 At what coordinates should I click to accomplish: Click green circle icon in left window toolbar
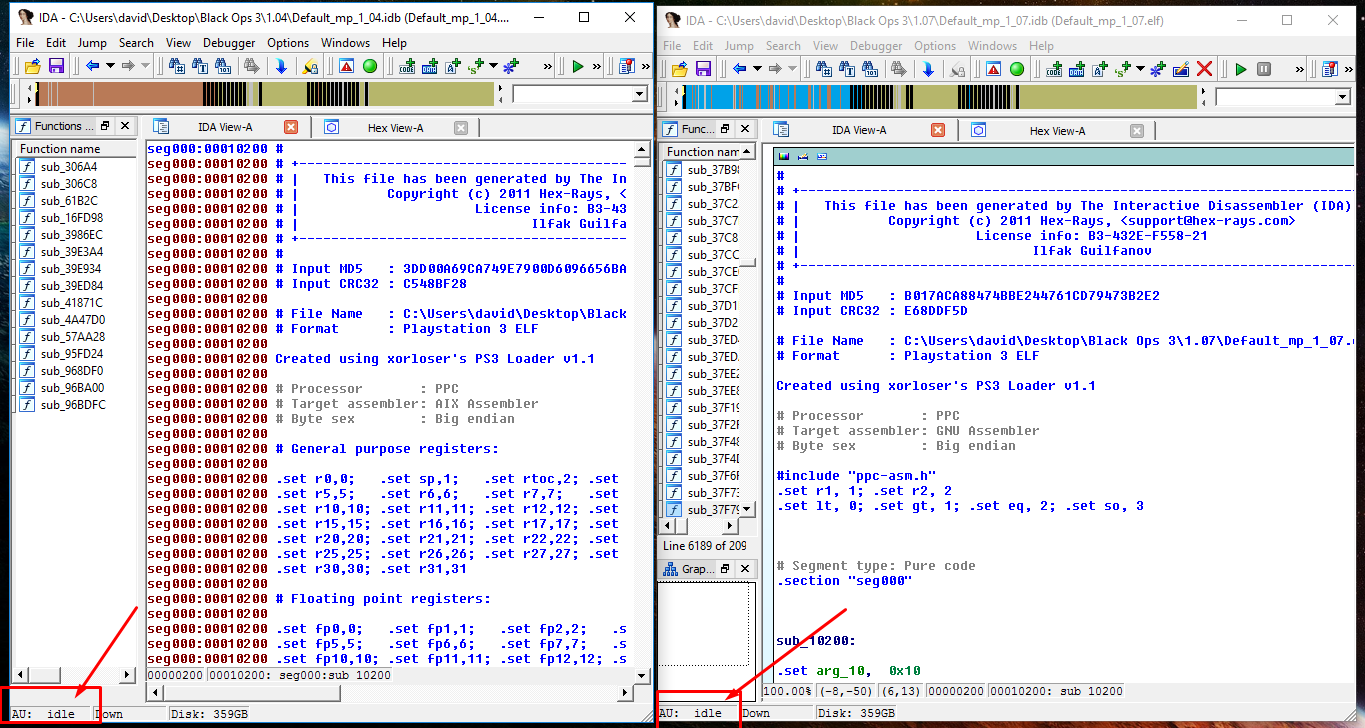[370, 66]
